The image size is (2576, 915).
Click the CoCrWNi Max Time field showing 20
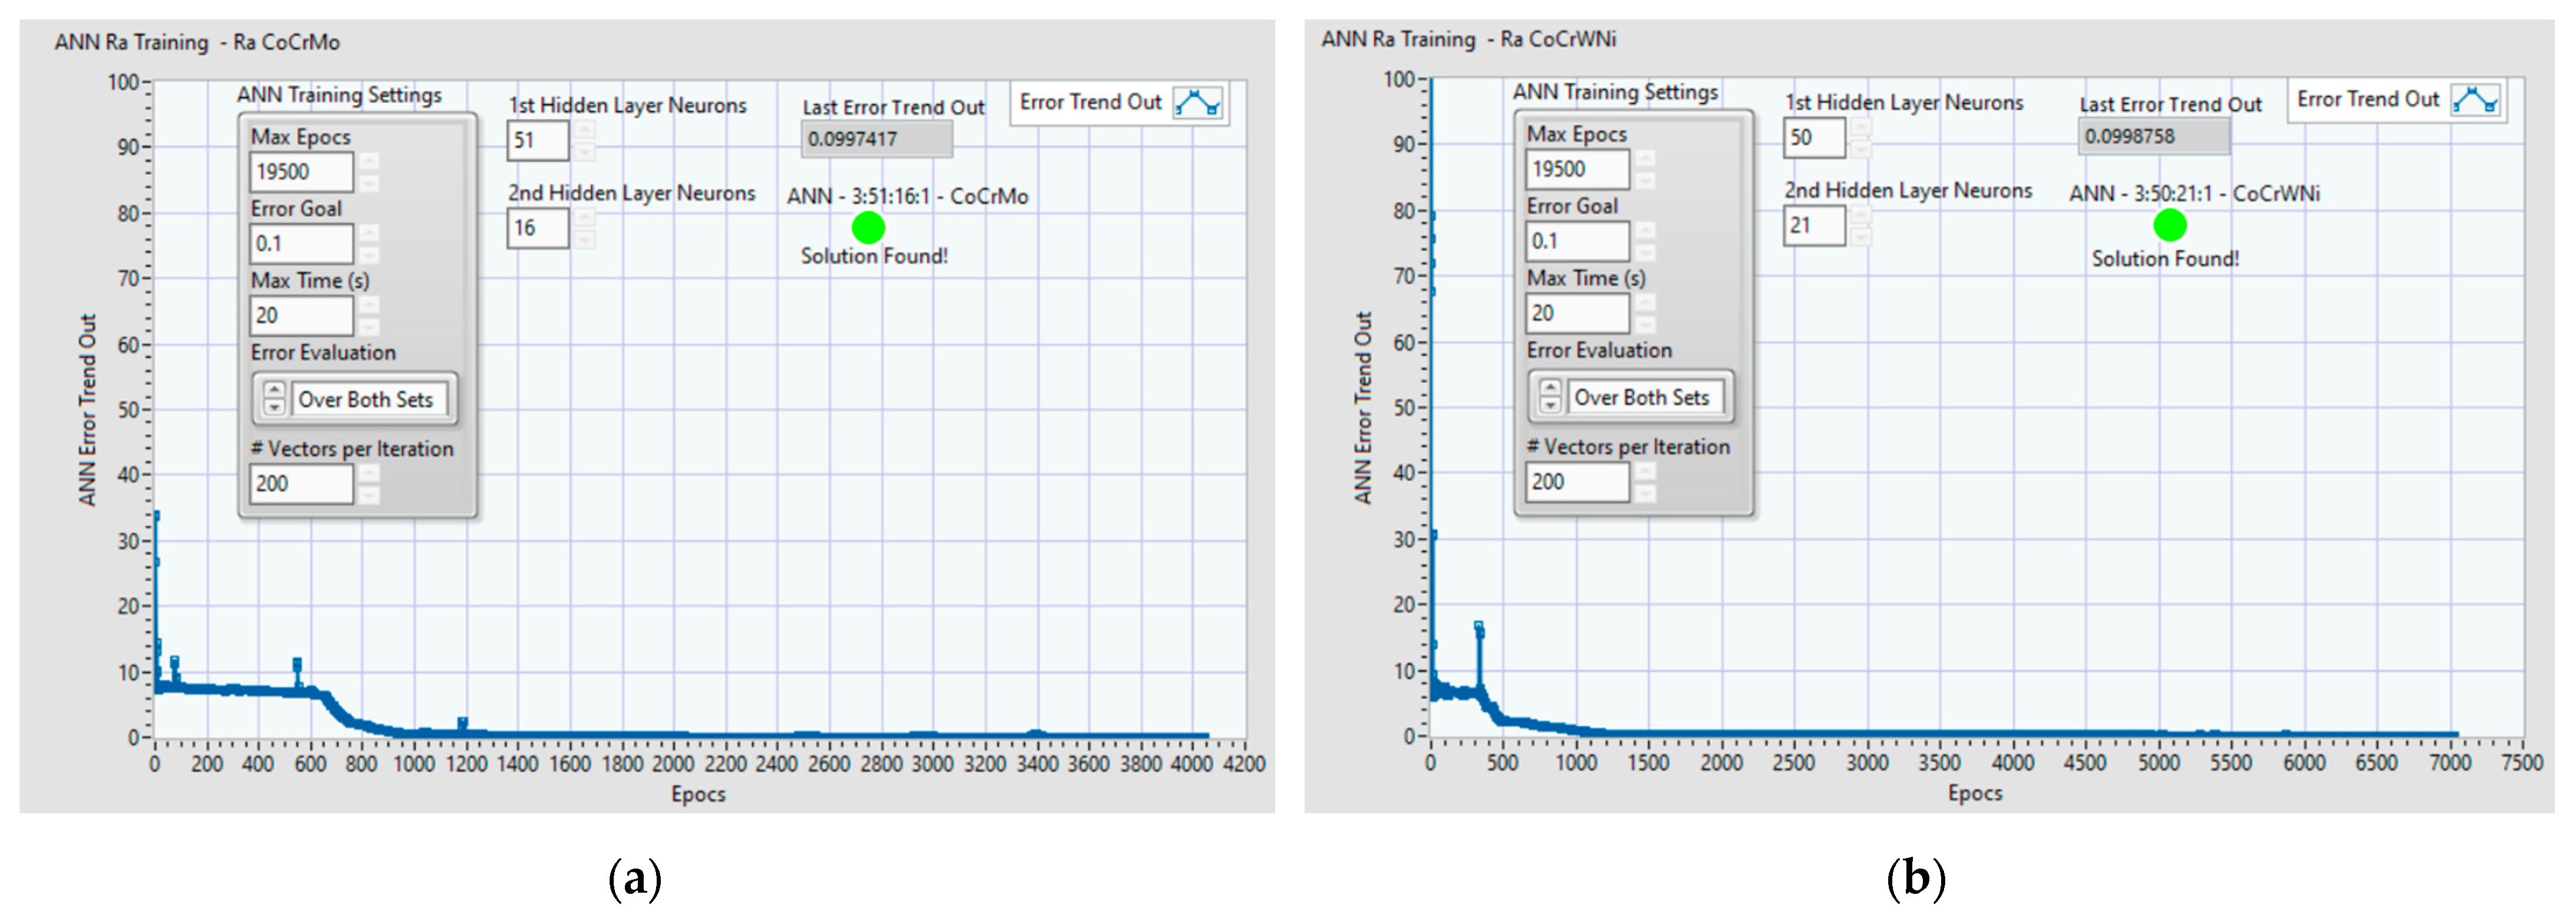1577,313
